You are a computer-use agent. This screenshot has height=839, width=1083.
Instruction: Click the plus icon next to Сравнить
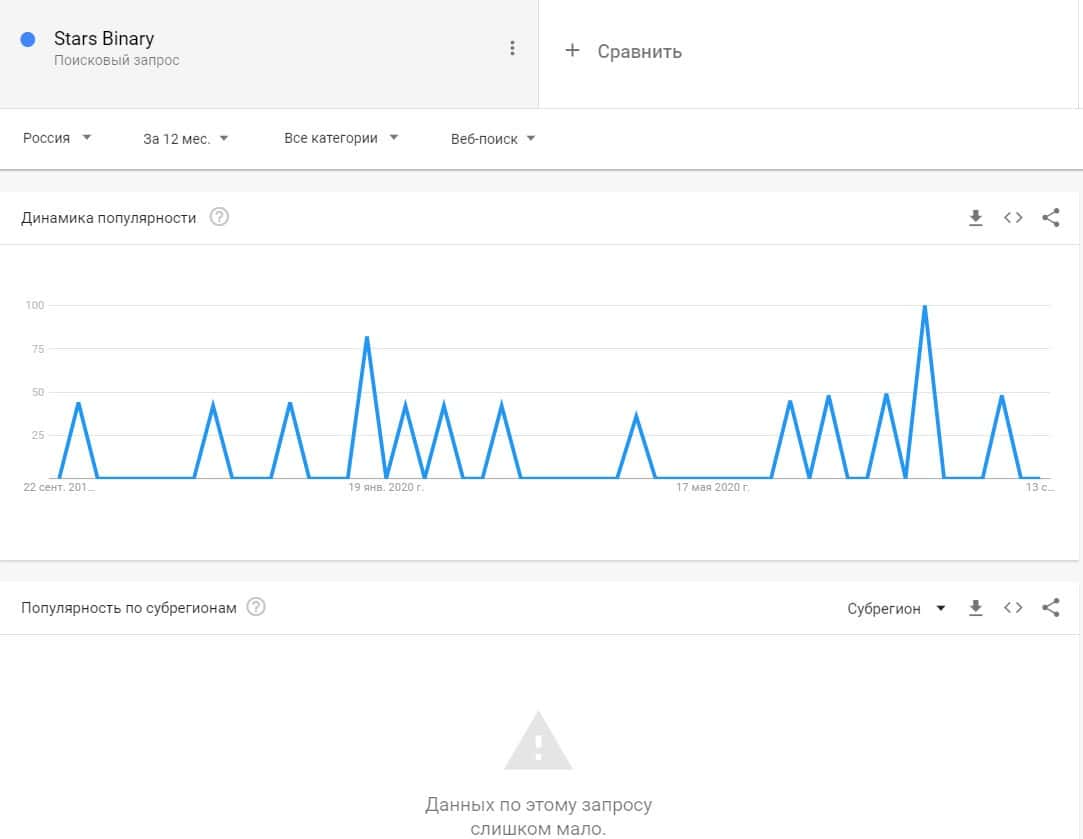coord(572,50)
